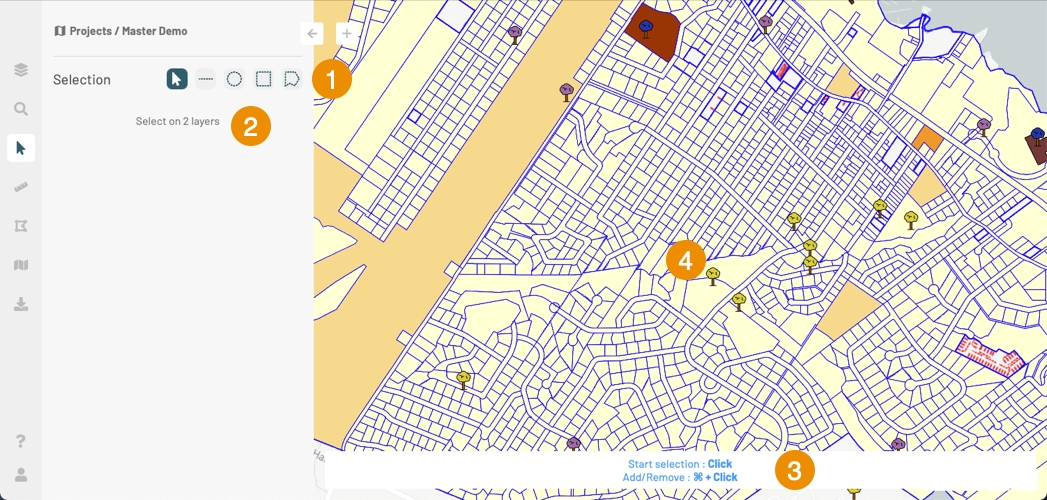Click the 'Projects / Master Demo' breadcrumb

coord(121,31)
